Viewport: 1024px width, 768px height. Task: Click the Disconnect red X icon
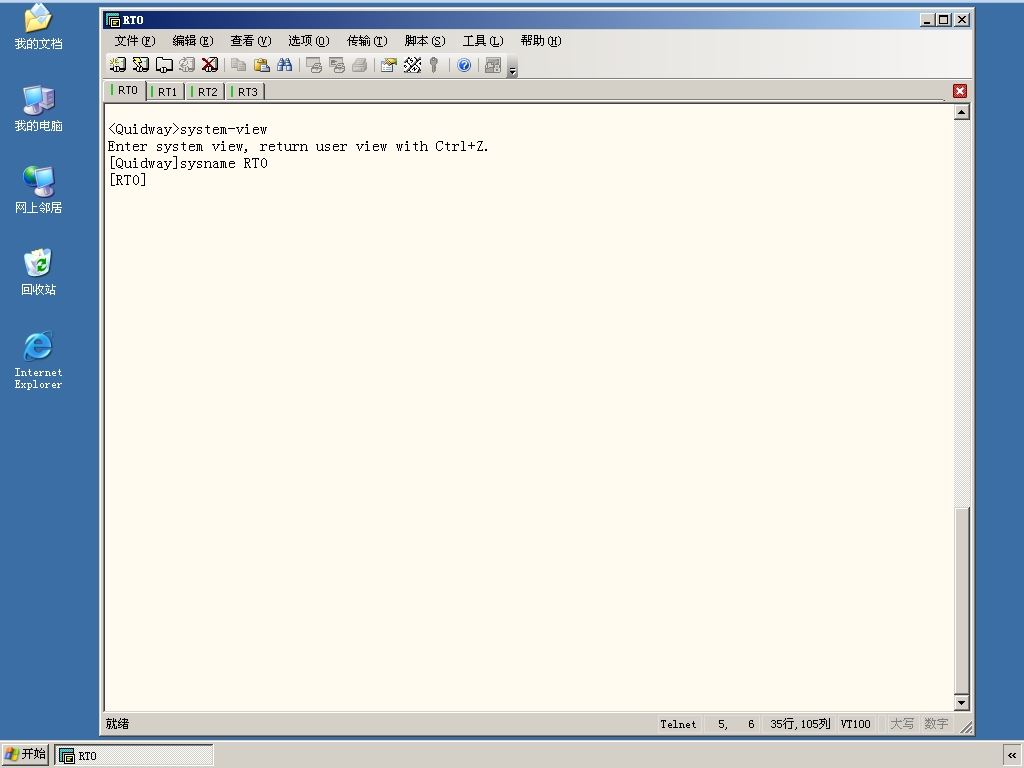coord(210,65)
